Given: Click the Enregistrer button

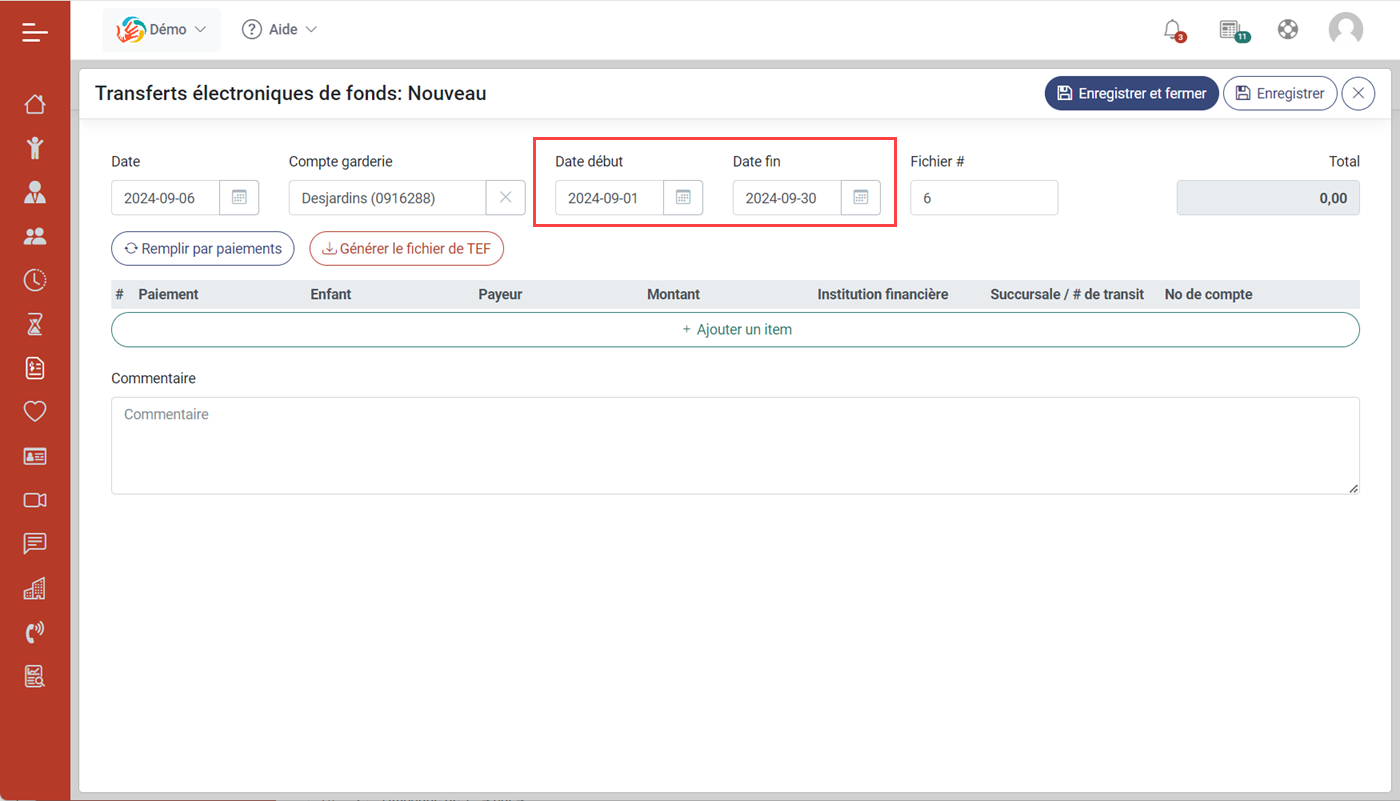Looking at the screenshot, I should [1280, 93].
